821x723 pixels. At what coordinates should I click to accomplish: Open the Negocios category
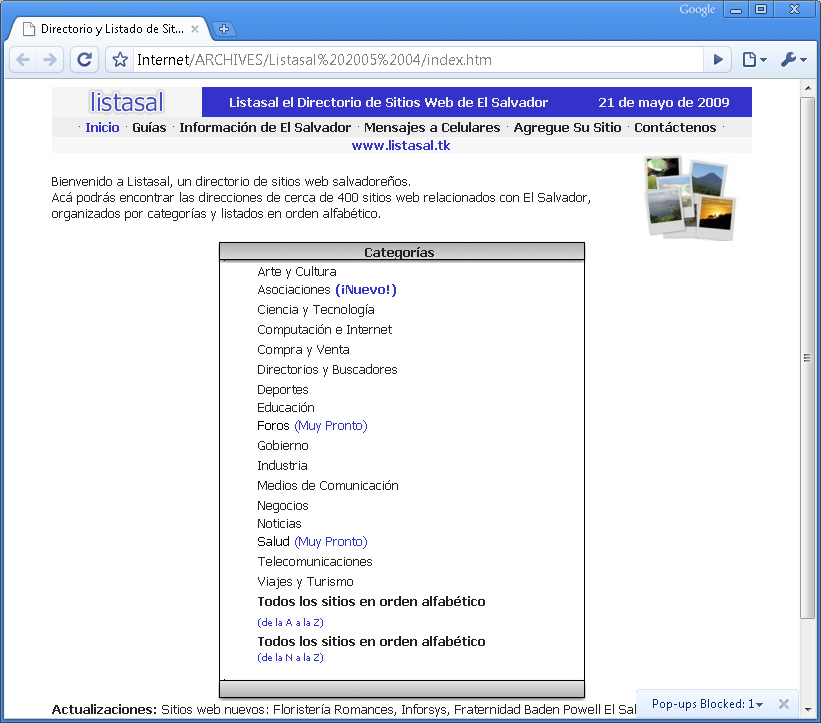tap(283, 506)
